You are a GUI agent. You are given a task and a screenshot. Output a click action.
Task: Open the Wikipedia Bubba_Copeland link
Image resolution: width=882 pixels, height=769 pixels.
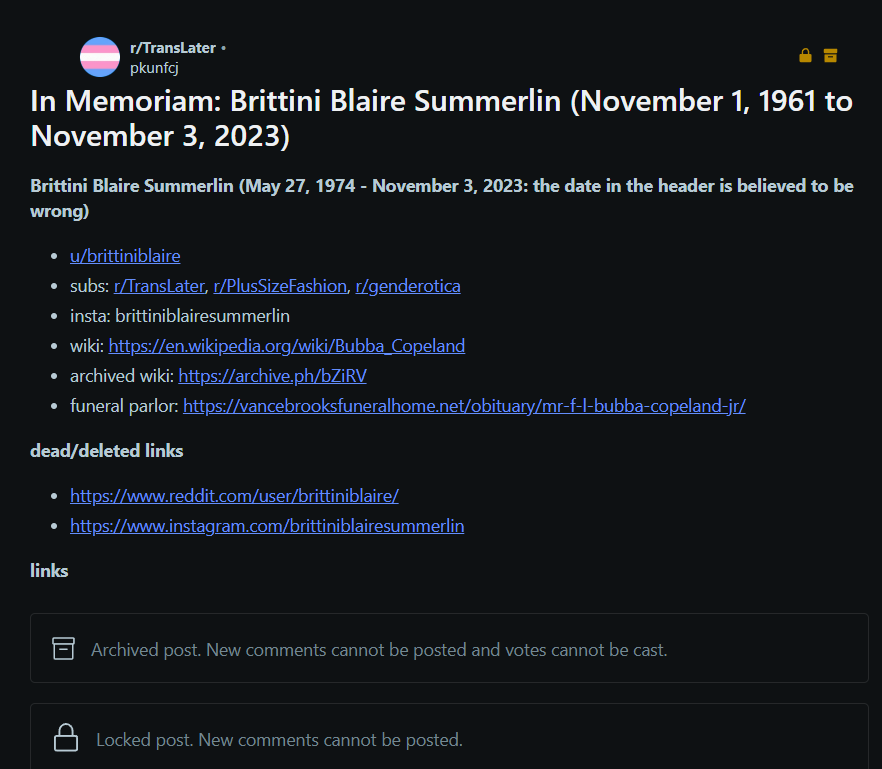tap(287, 346)
